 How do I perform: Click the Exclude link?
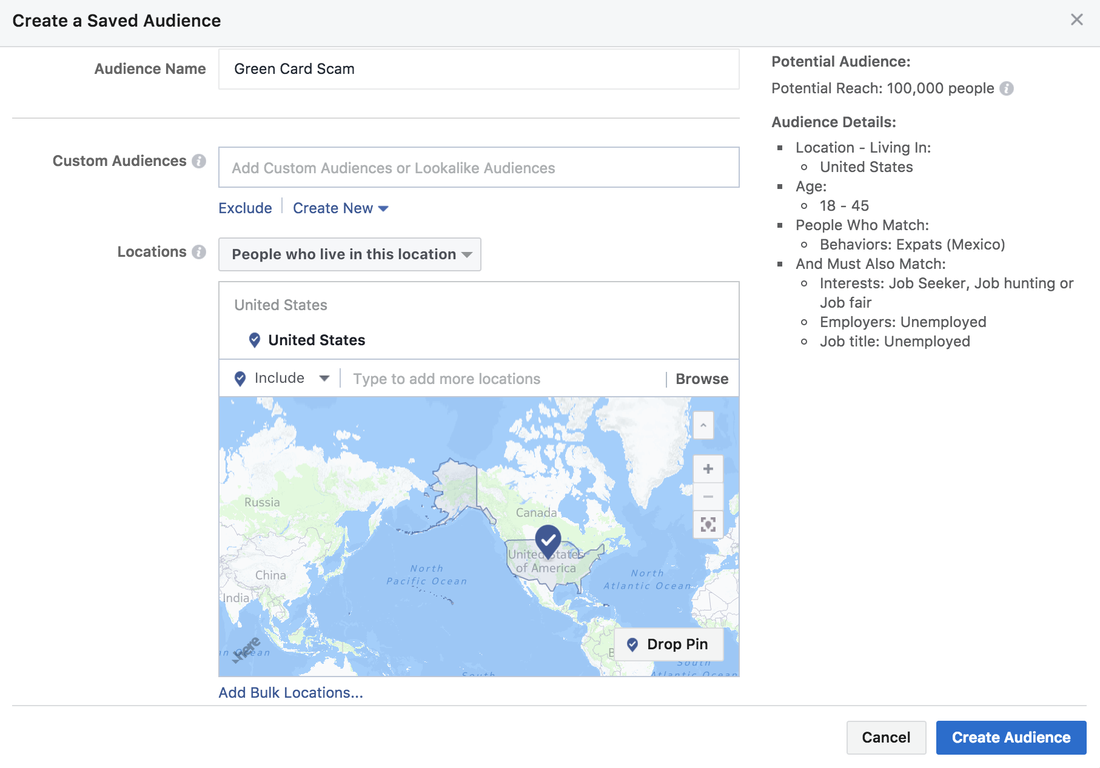point(245,208)
